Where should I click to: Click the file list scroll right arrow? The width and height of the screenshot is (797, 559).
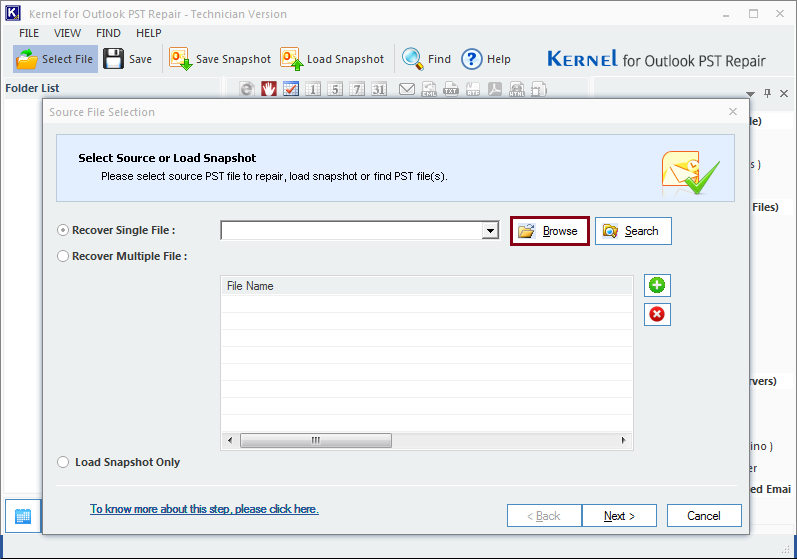coord(624,440)
